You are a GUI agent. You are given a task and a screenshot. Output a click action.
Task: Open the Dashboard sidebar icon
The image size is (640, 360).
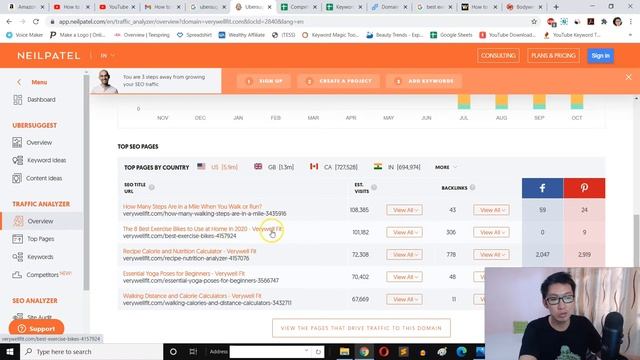pos(18,100)
